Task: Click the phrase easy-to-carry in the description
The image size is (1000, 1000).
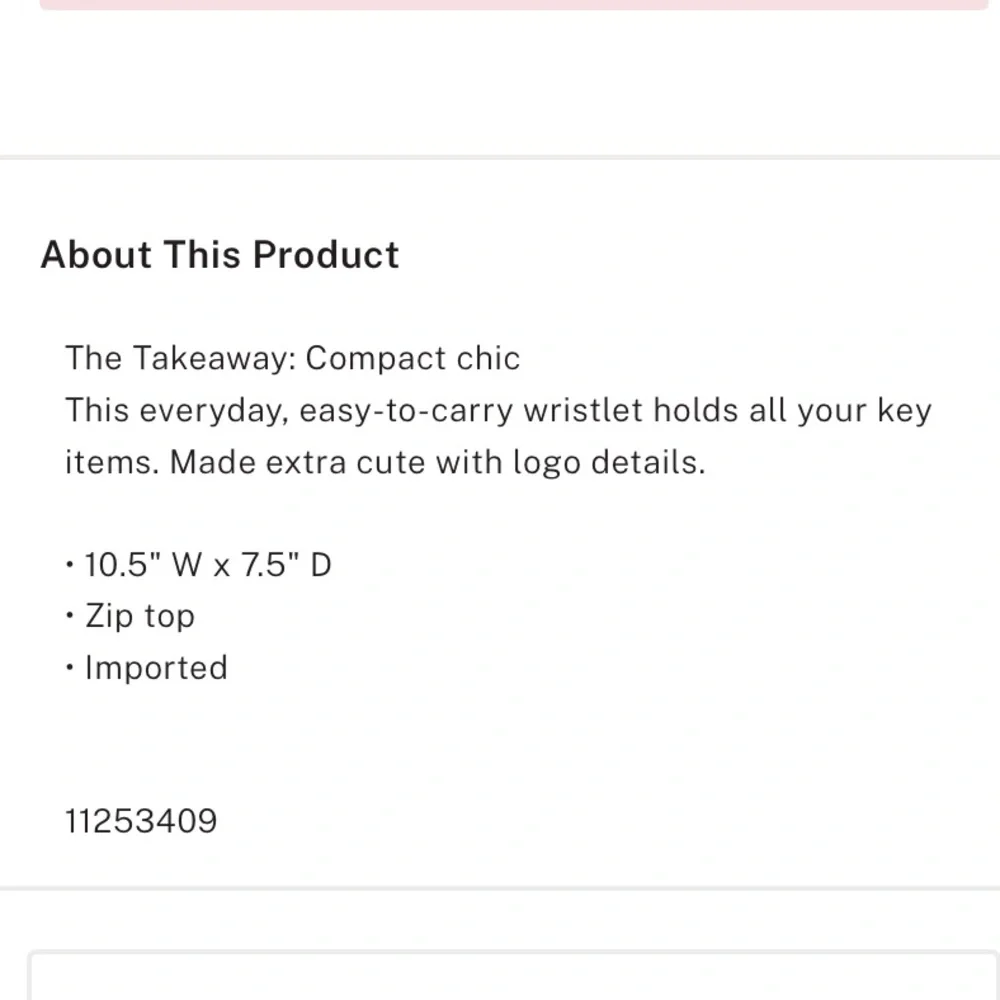Action: 406,410
